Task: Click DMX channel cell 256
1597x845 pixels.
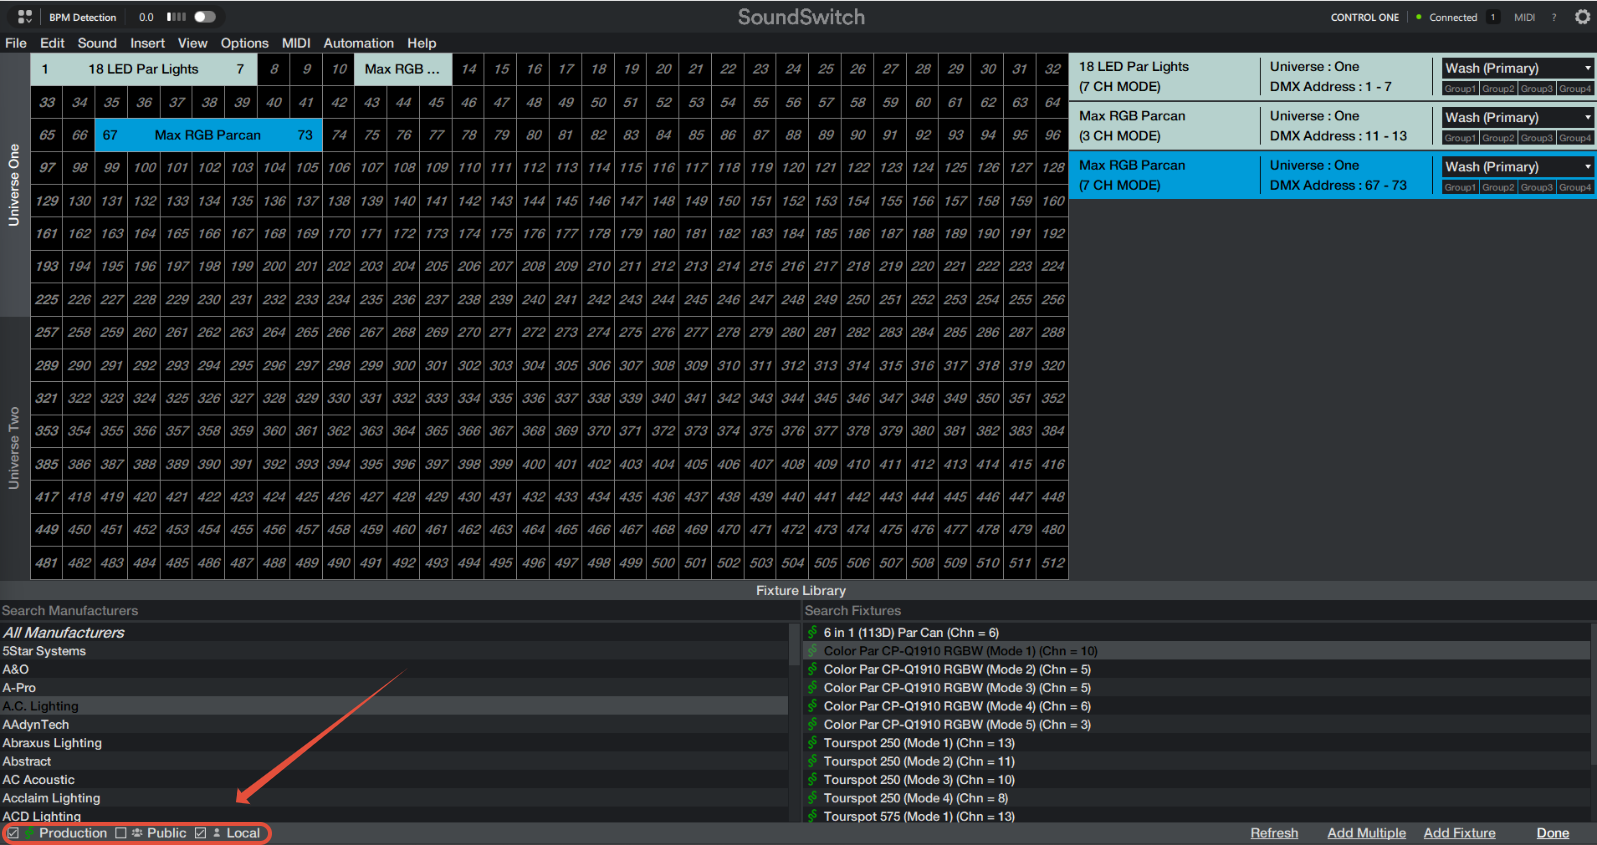Action: [1052, 299]
